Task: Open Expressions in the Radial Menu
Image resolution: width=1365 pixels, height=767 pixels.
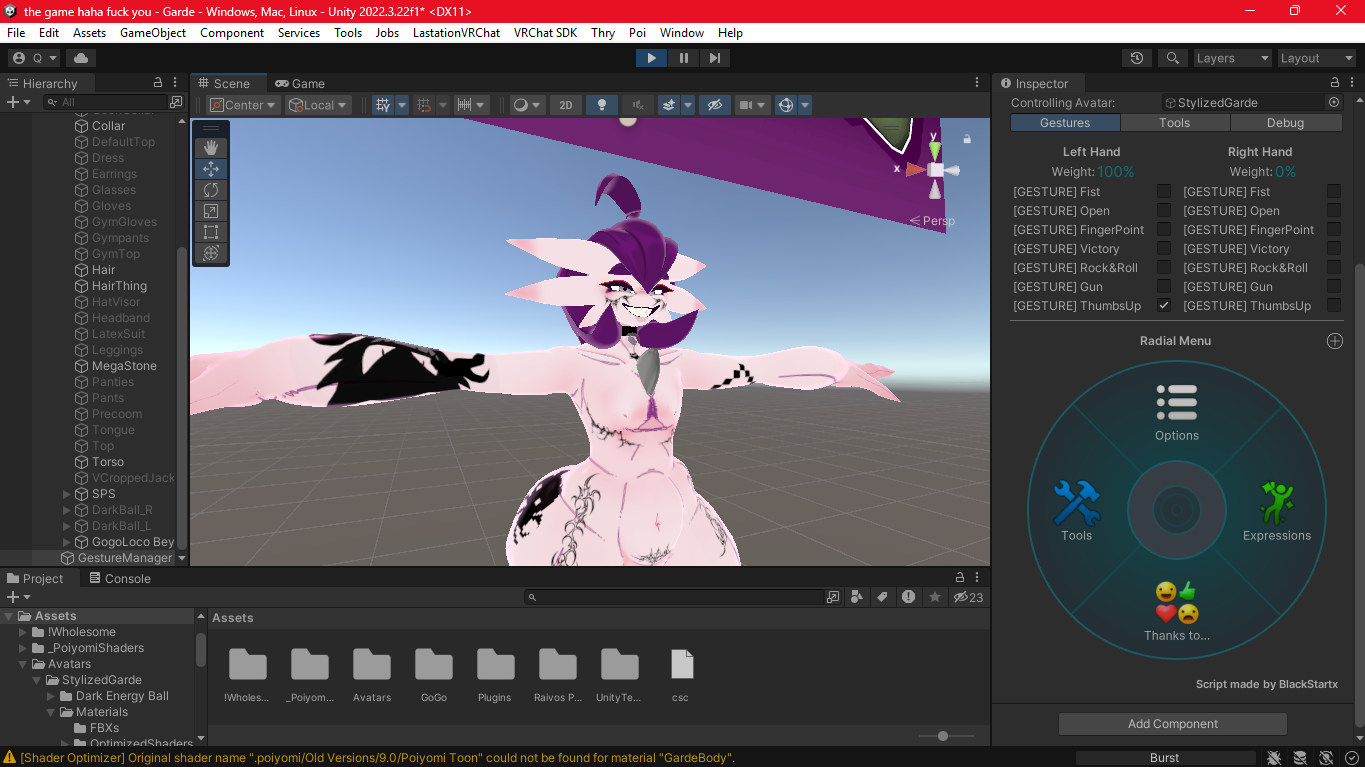Action: 1277,511
